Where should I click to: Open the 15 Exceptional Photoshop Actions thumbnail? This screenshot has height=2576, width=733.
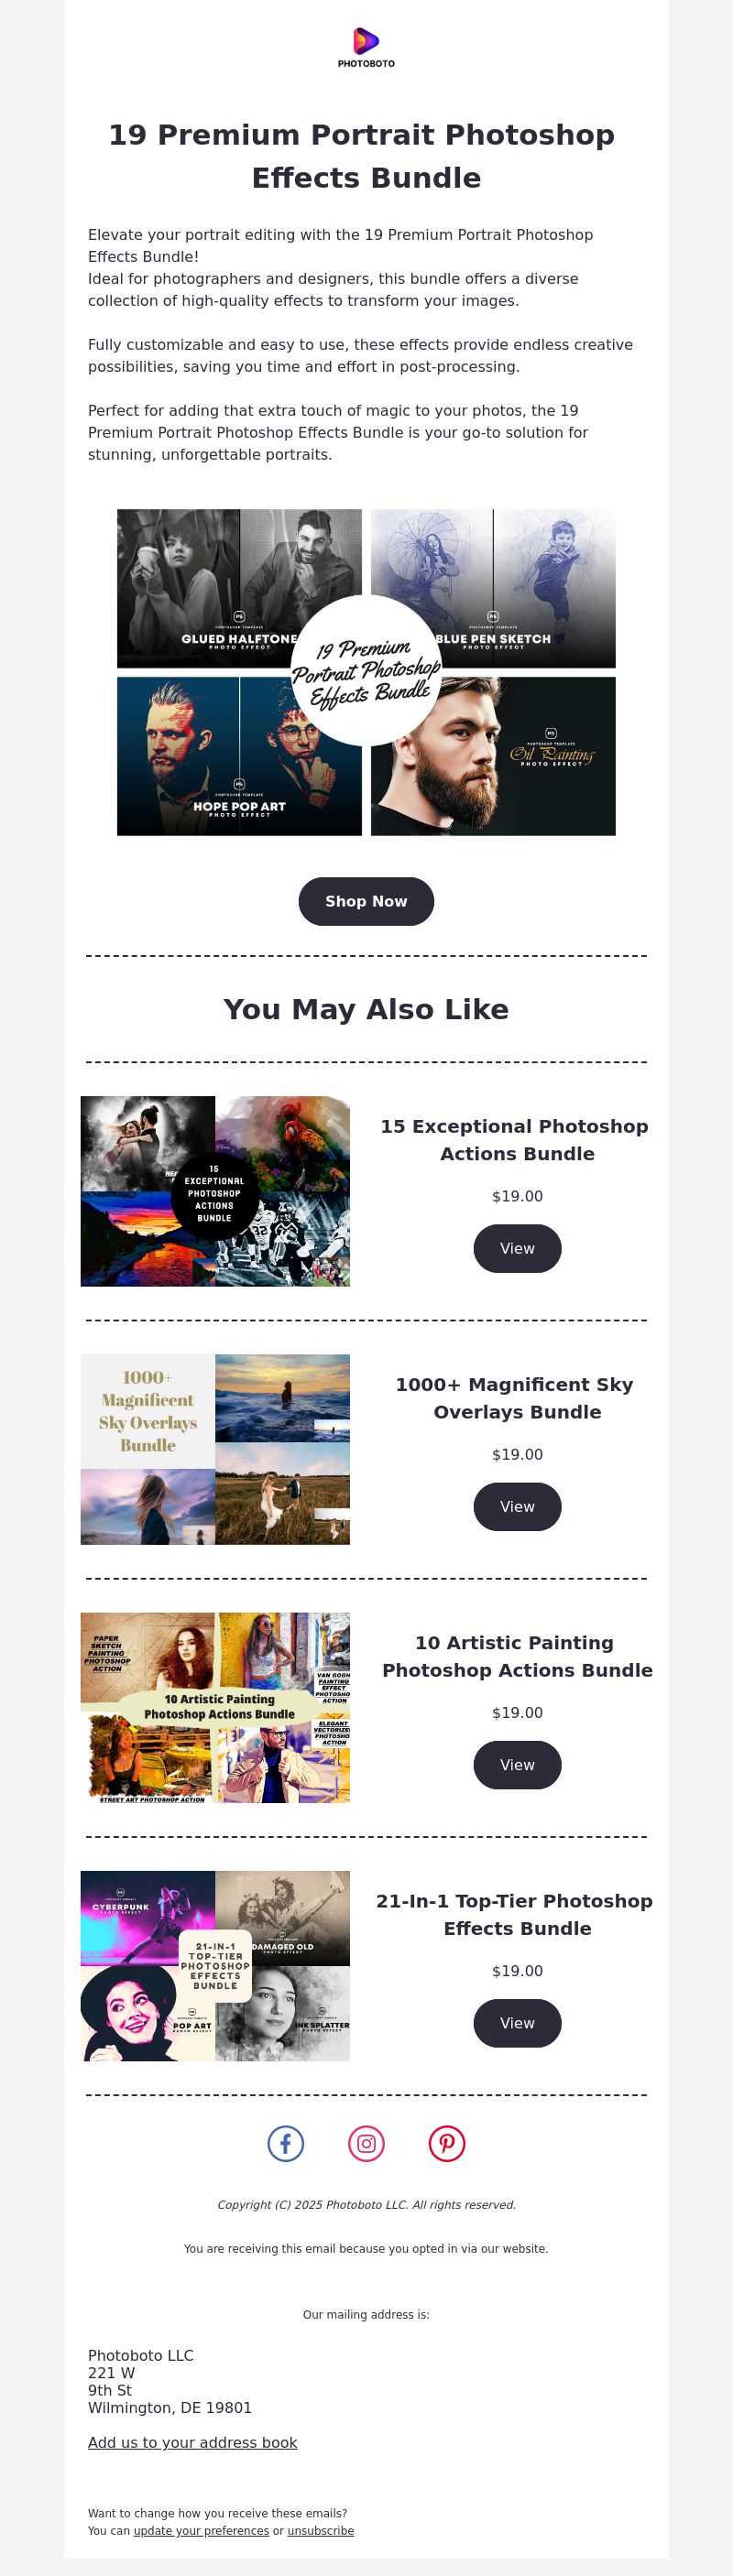click(215, 1191)
